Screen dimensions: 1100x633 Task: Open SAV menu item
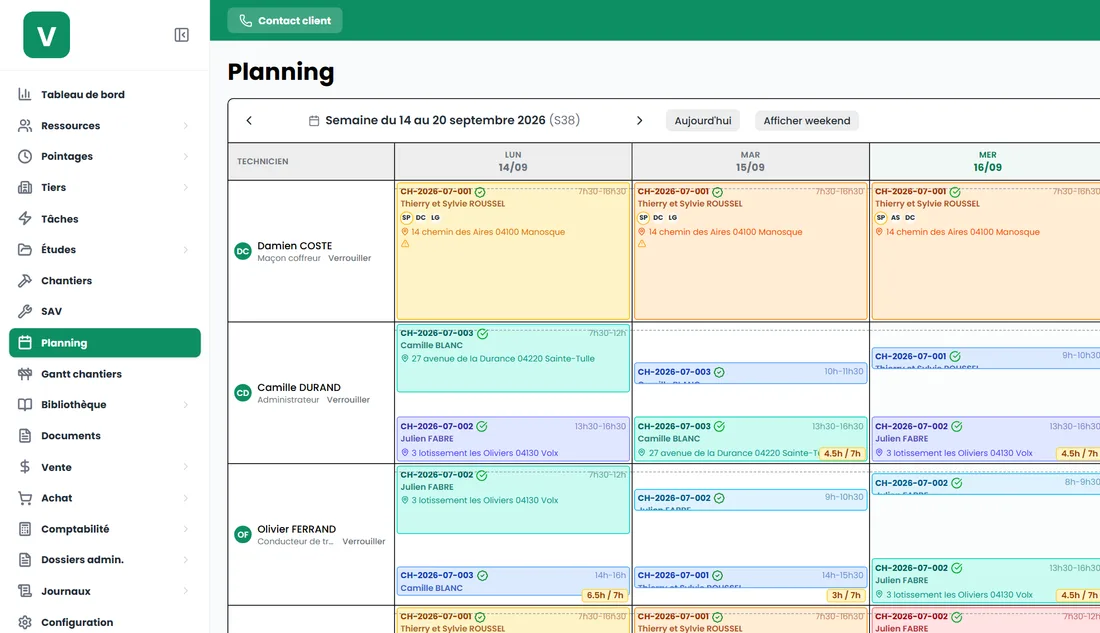pos(105,312)
